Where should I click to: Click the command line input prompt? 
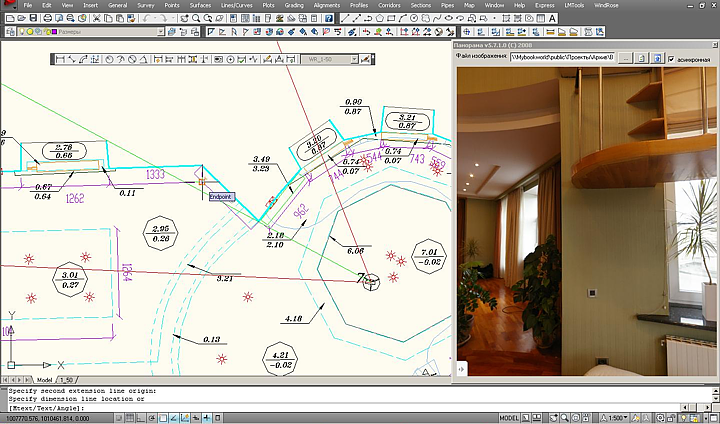[x=344, y=408]
